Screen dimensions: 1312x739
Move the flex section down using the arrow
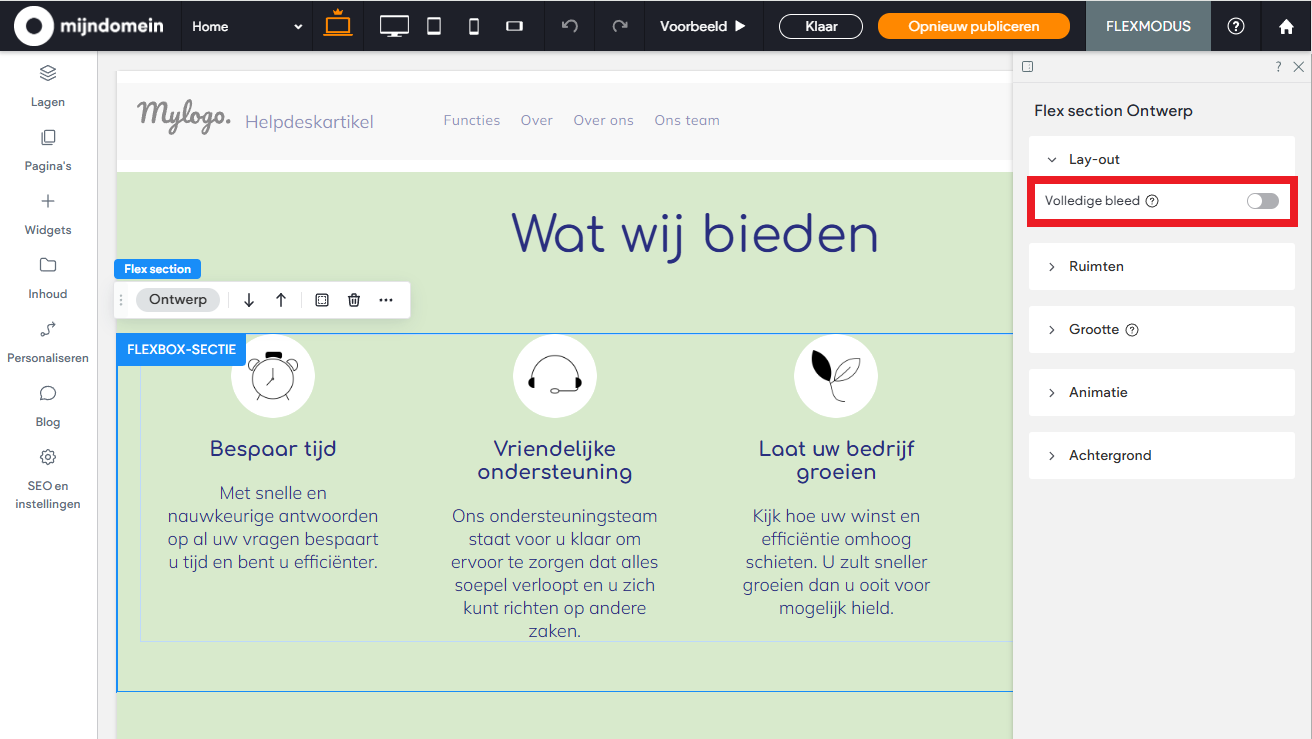click(248, 299)
